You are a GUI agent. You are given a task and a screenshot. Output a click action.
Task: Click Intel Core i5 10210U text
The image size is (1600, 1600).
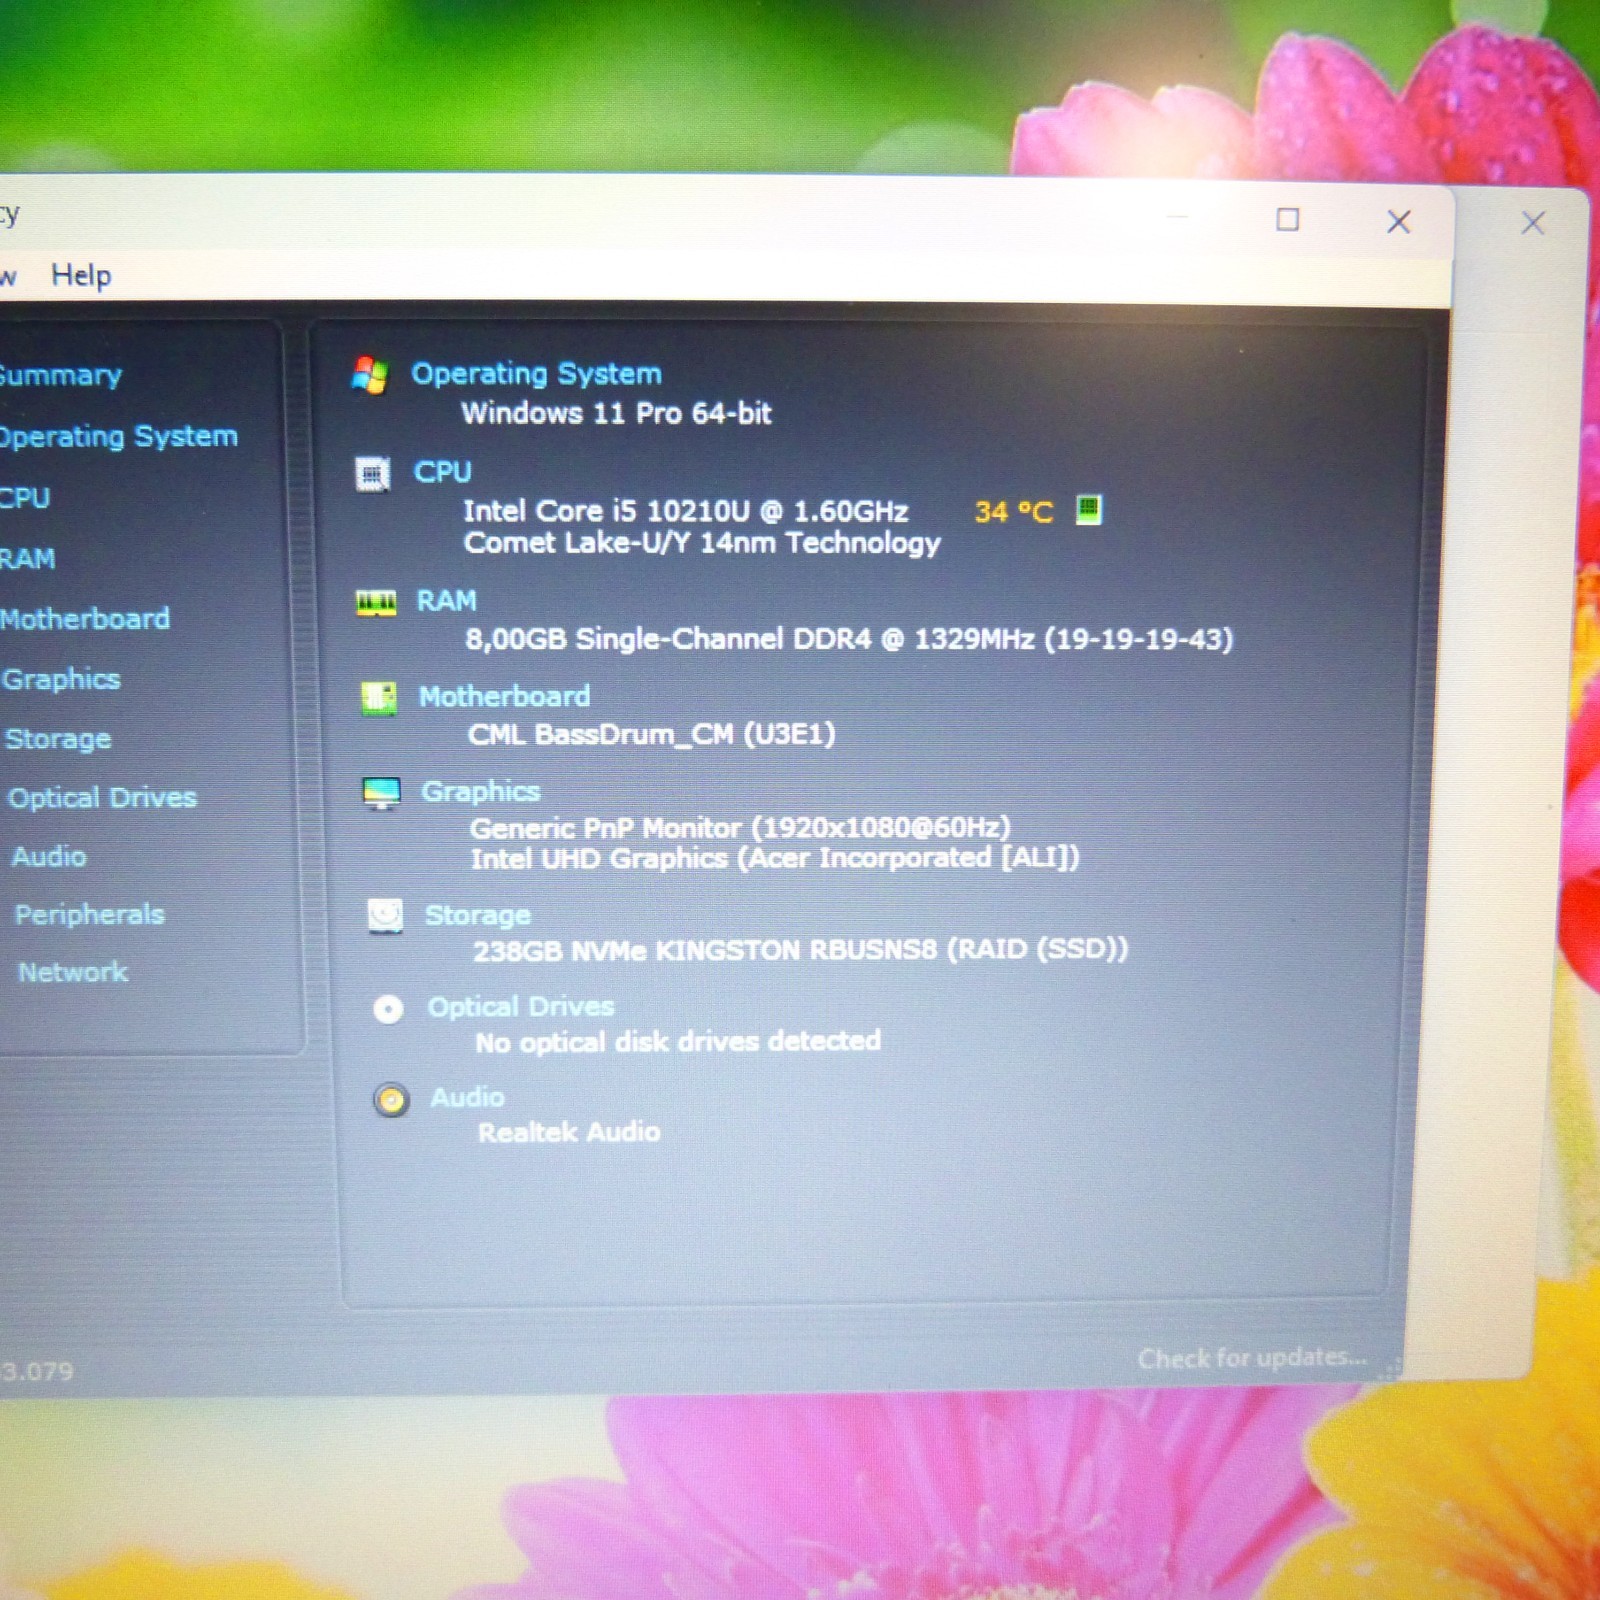pyautogui.click(x=685, y=511)
